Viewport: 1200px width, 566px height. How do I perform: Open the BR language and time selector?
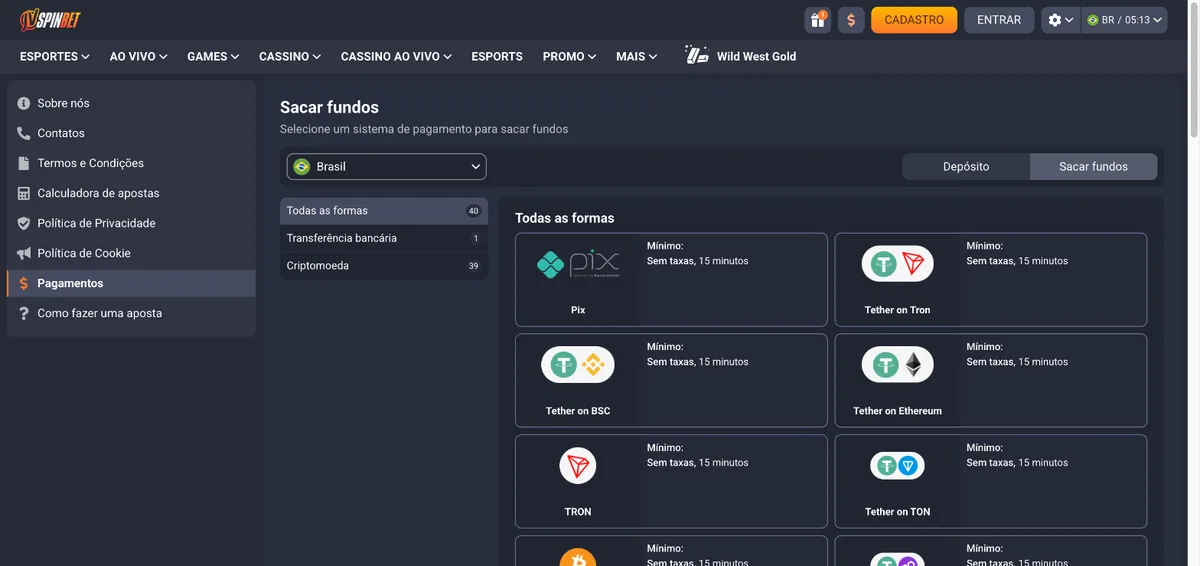1124,20
